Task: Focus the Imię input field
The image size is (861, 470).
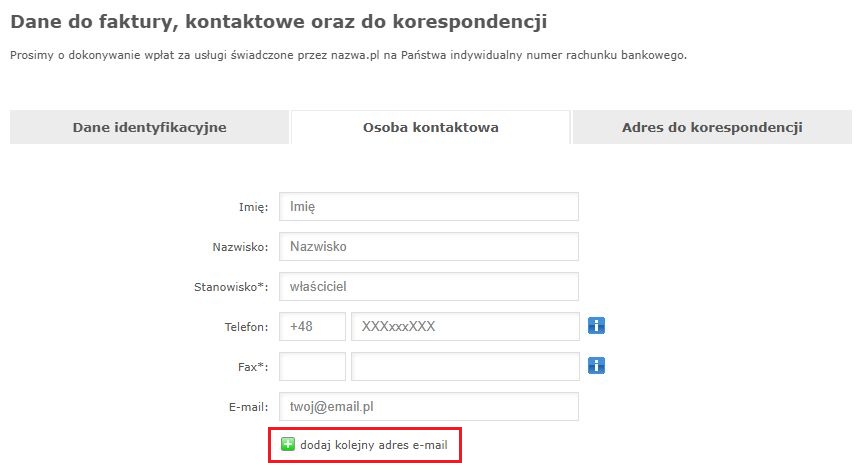Action: click(429, 206)
